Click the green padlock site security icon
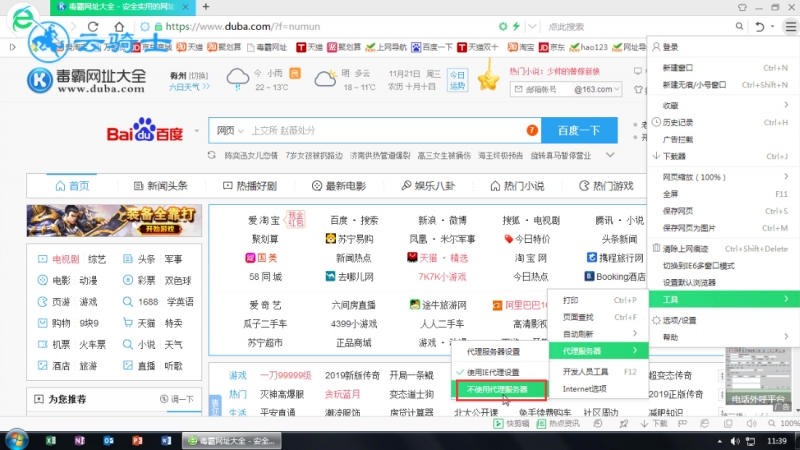Image resolution: width=800 pixels, height=450 pixels. tap(158, 27)
